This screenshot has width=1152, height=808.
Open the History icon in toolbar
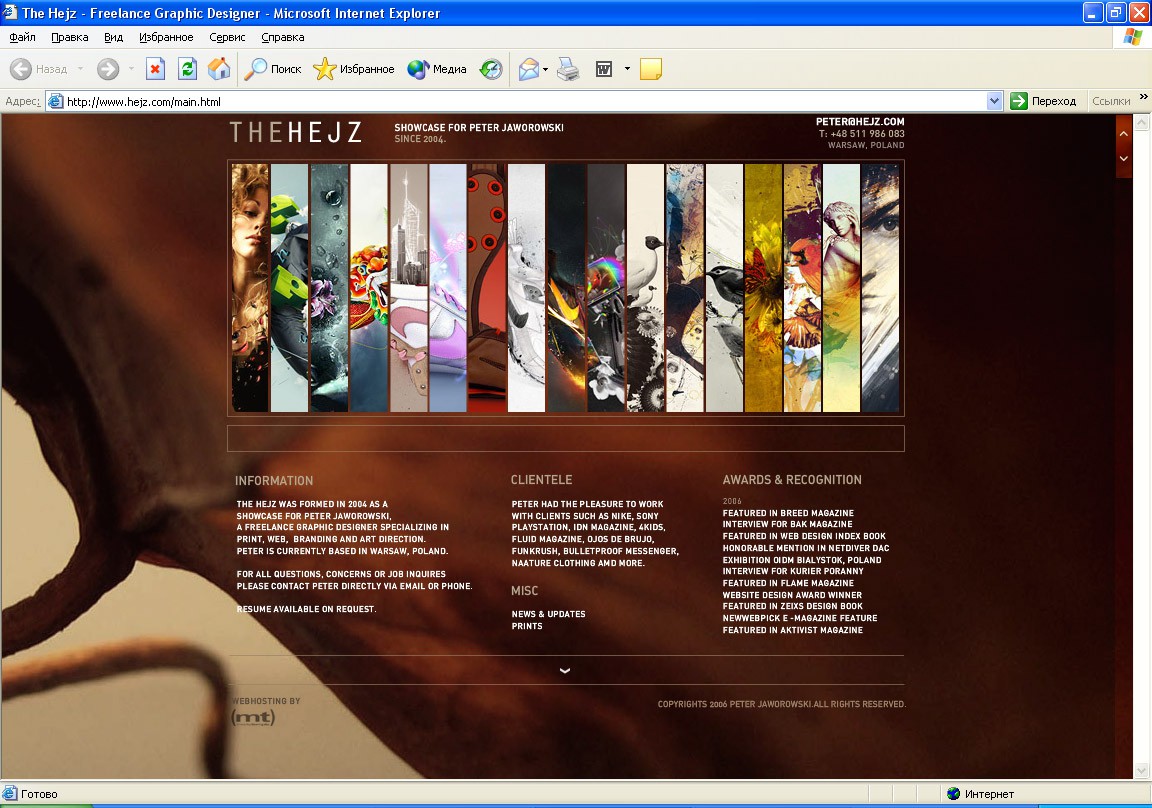491,69
